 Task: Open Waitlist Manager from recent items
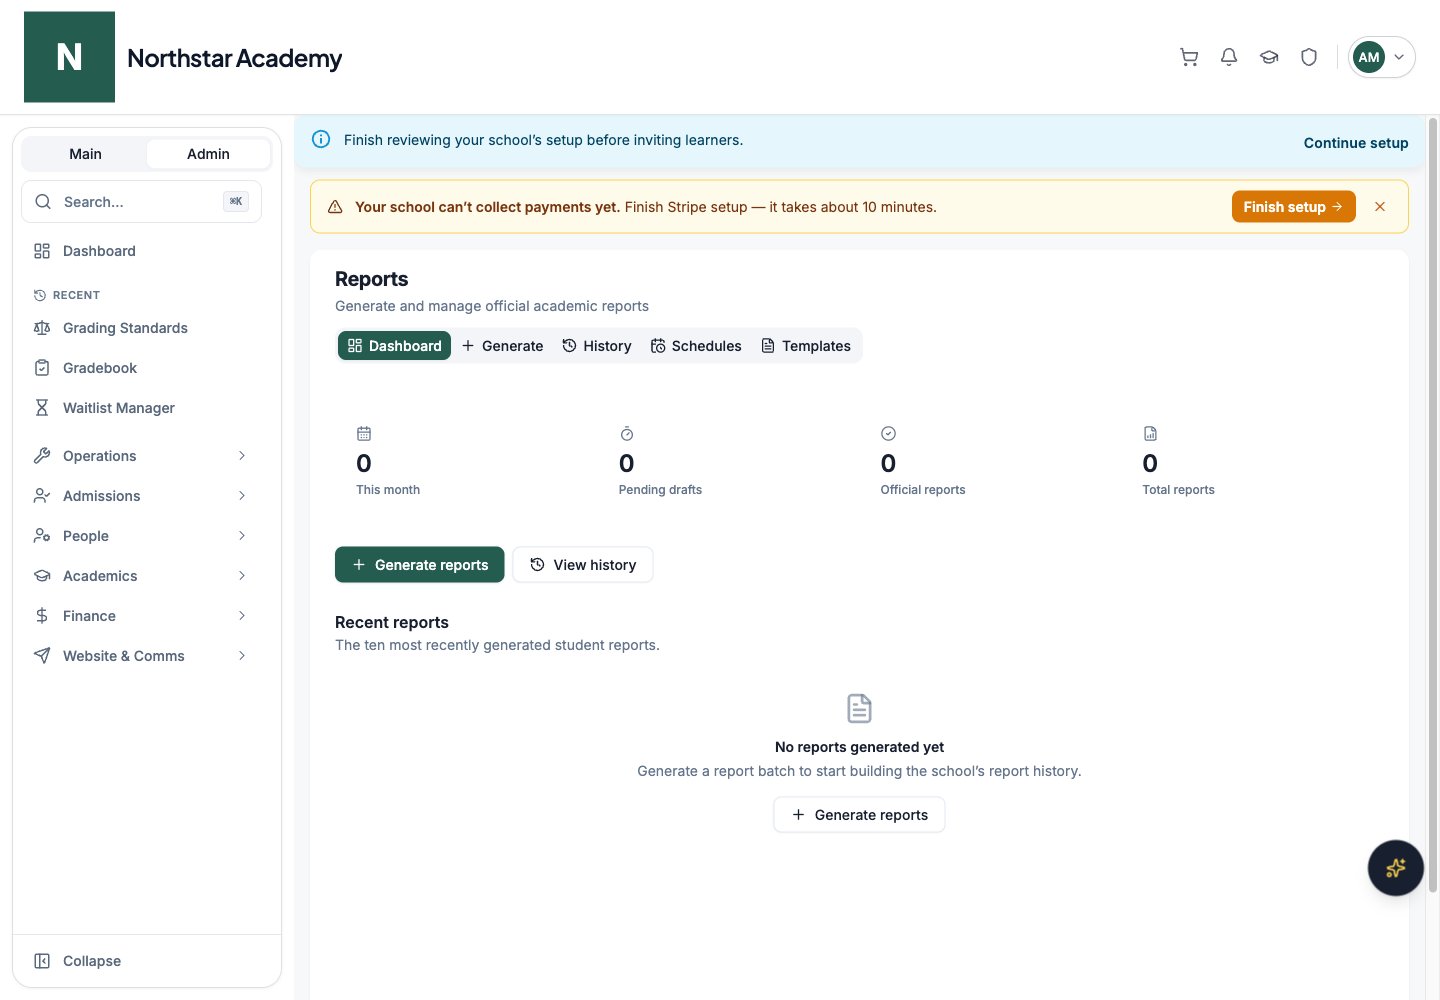pos(141,408)
